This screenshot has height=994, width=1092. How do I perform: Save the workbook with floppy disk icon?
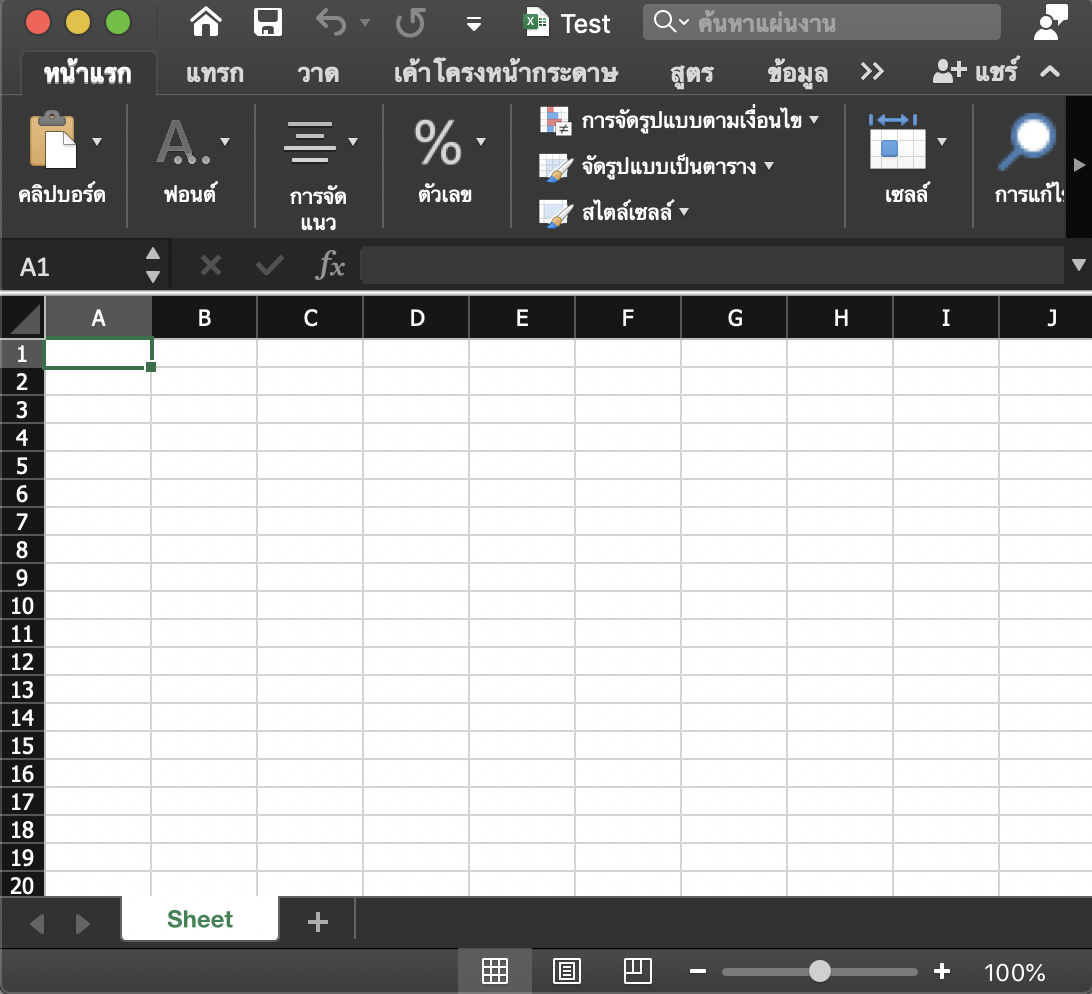(268, 22)
